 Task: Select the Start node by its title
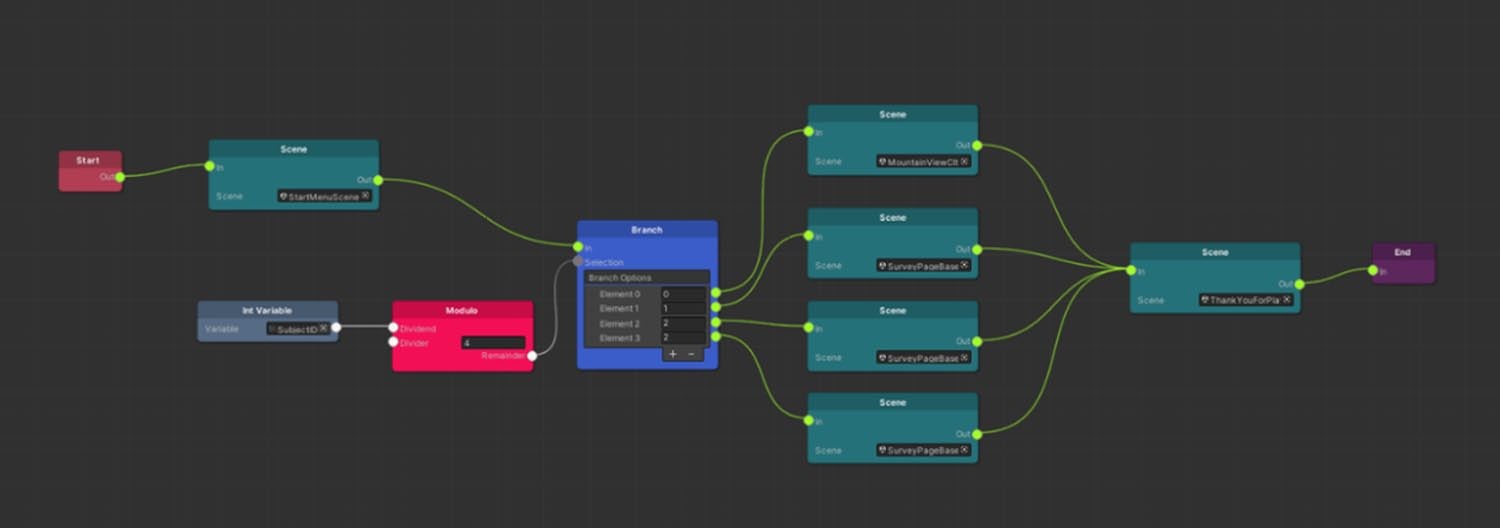pyautogui.click(x=89, y=160)
